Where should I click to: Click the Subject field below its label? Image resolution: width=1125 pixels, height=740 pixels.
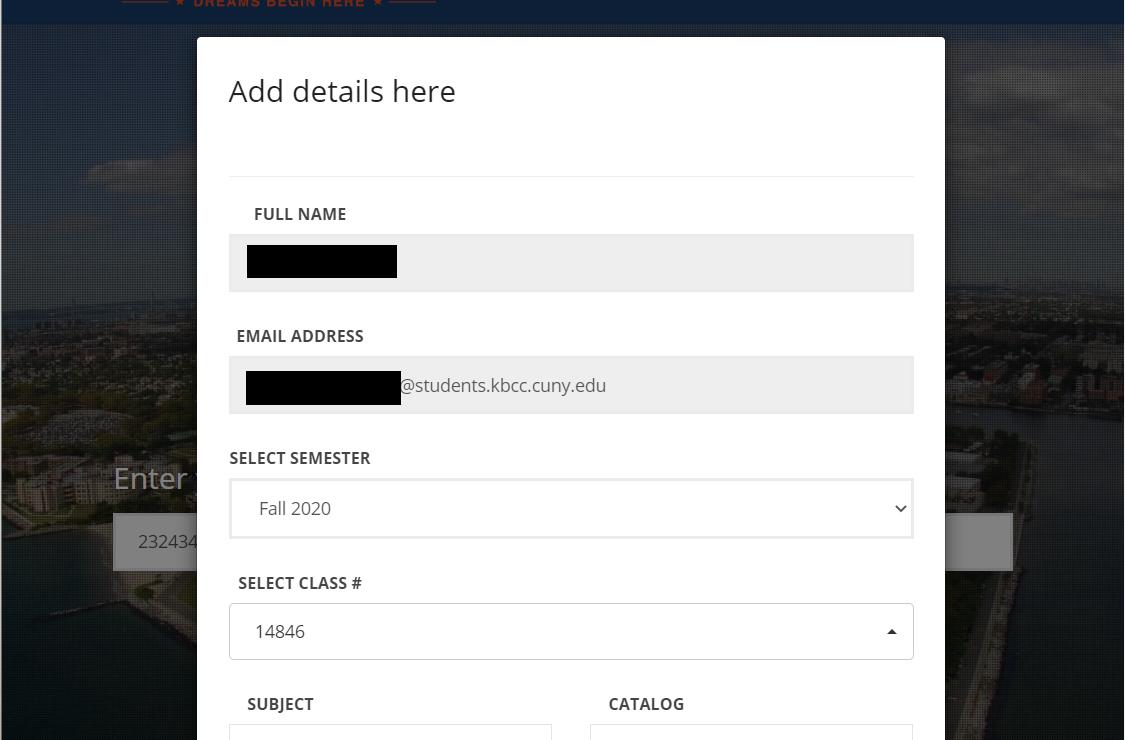(x=390, y=732)
